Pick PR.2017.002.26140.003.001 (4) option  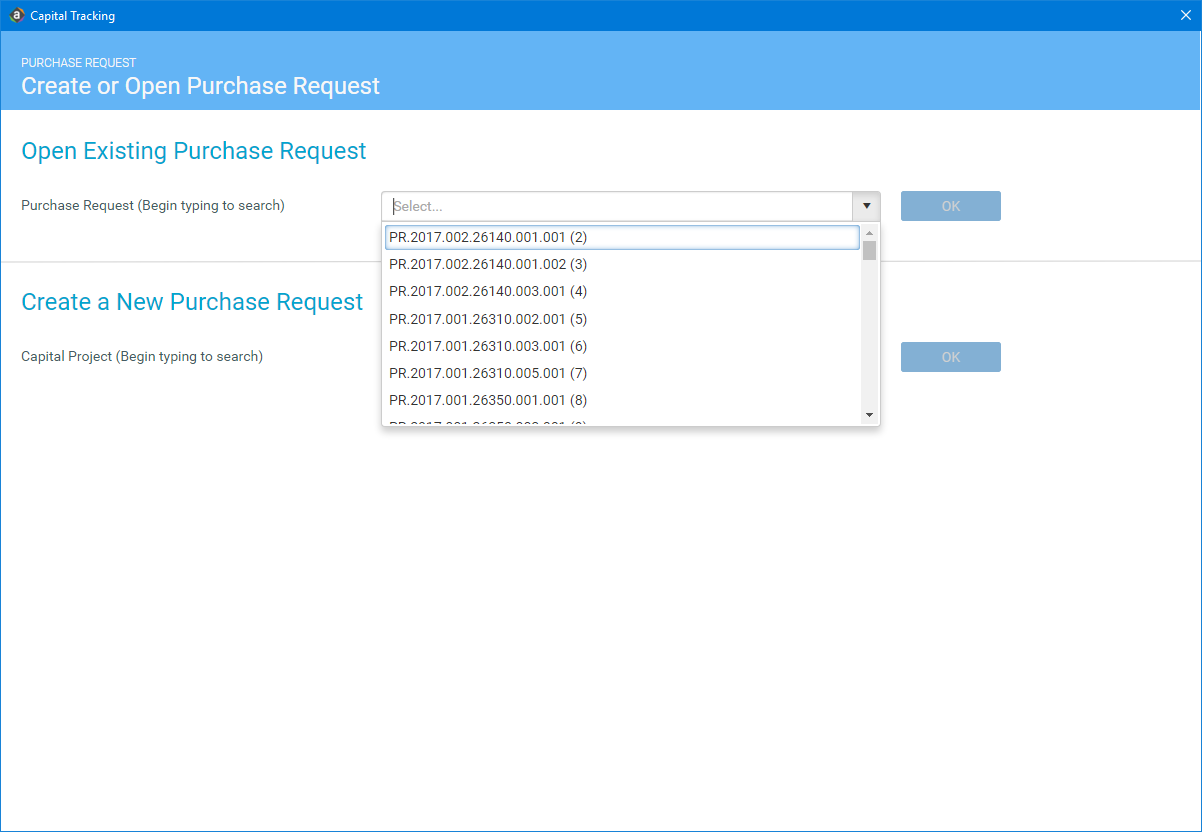[x=488, y=291]
